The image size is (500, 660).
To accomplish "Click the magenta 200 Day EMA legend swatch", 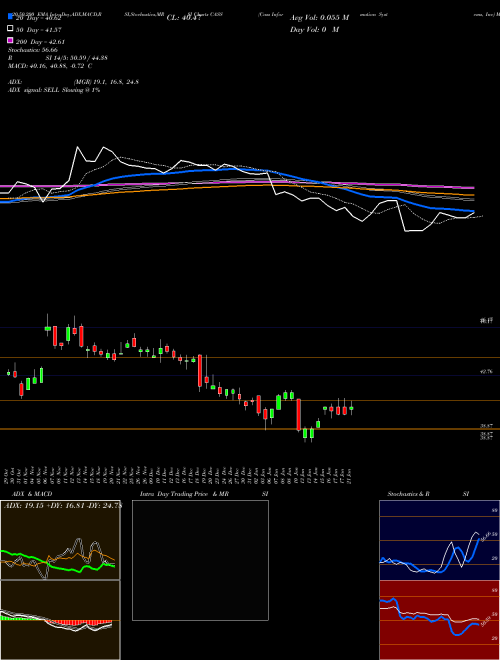I will [x=10, y=40].
